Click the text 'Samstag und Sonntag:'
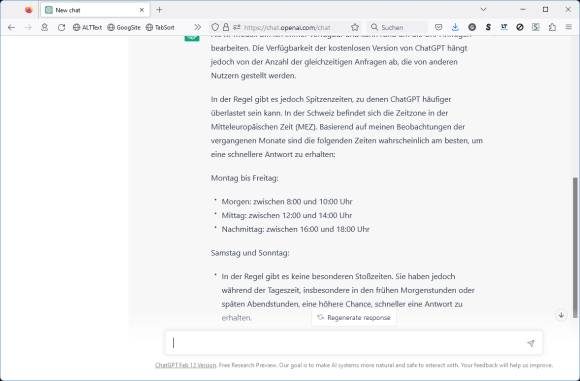Image resolution: width=580 pixels, height=381 pixels. [x=250, y=253]
